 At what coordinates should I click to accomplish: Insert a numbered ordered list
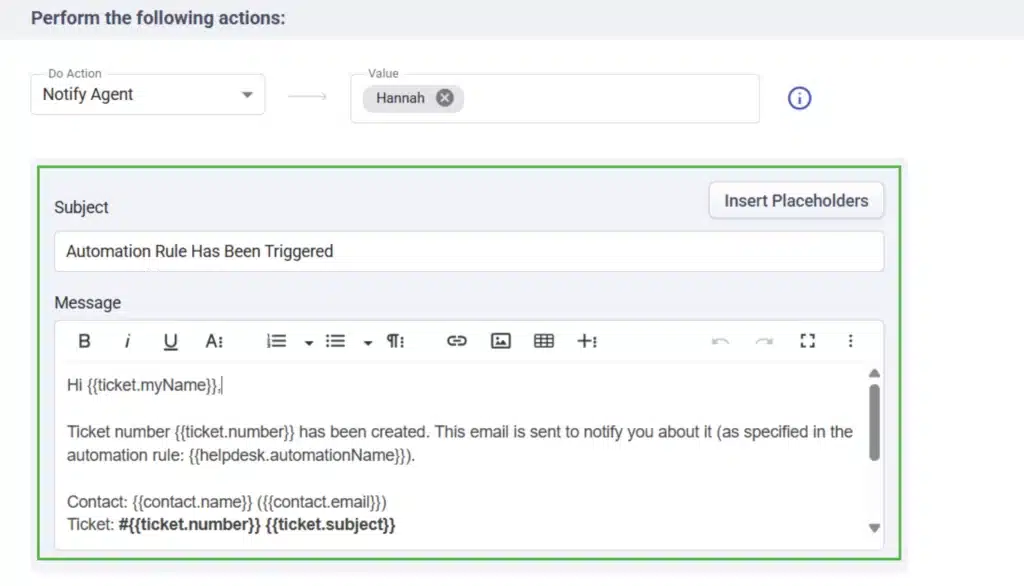[x=277, y=341]
